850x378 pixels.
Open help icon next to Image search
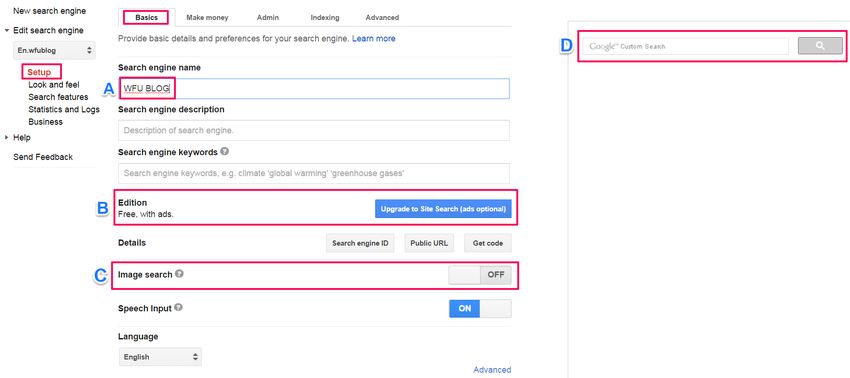179,274
